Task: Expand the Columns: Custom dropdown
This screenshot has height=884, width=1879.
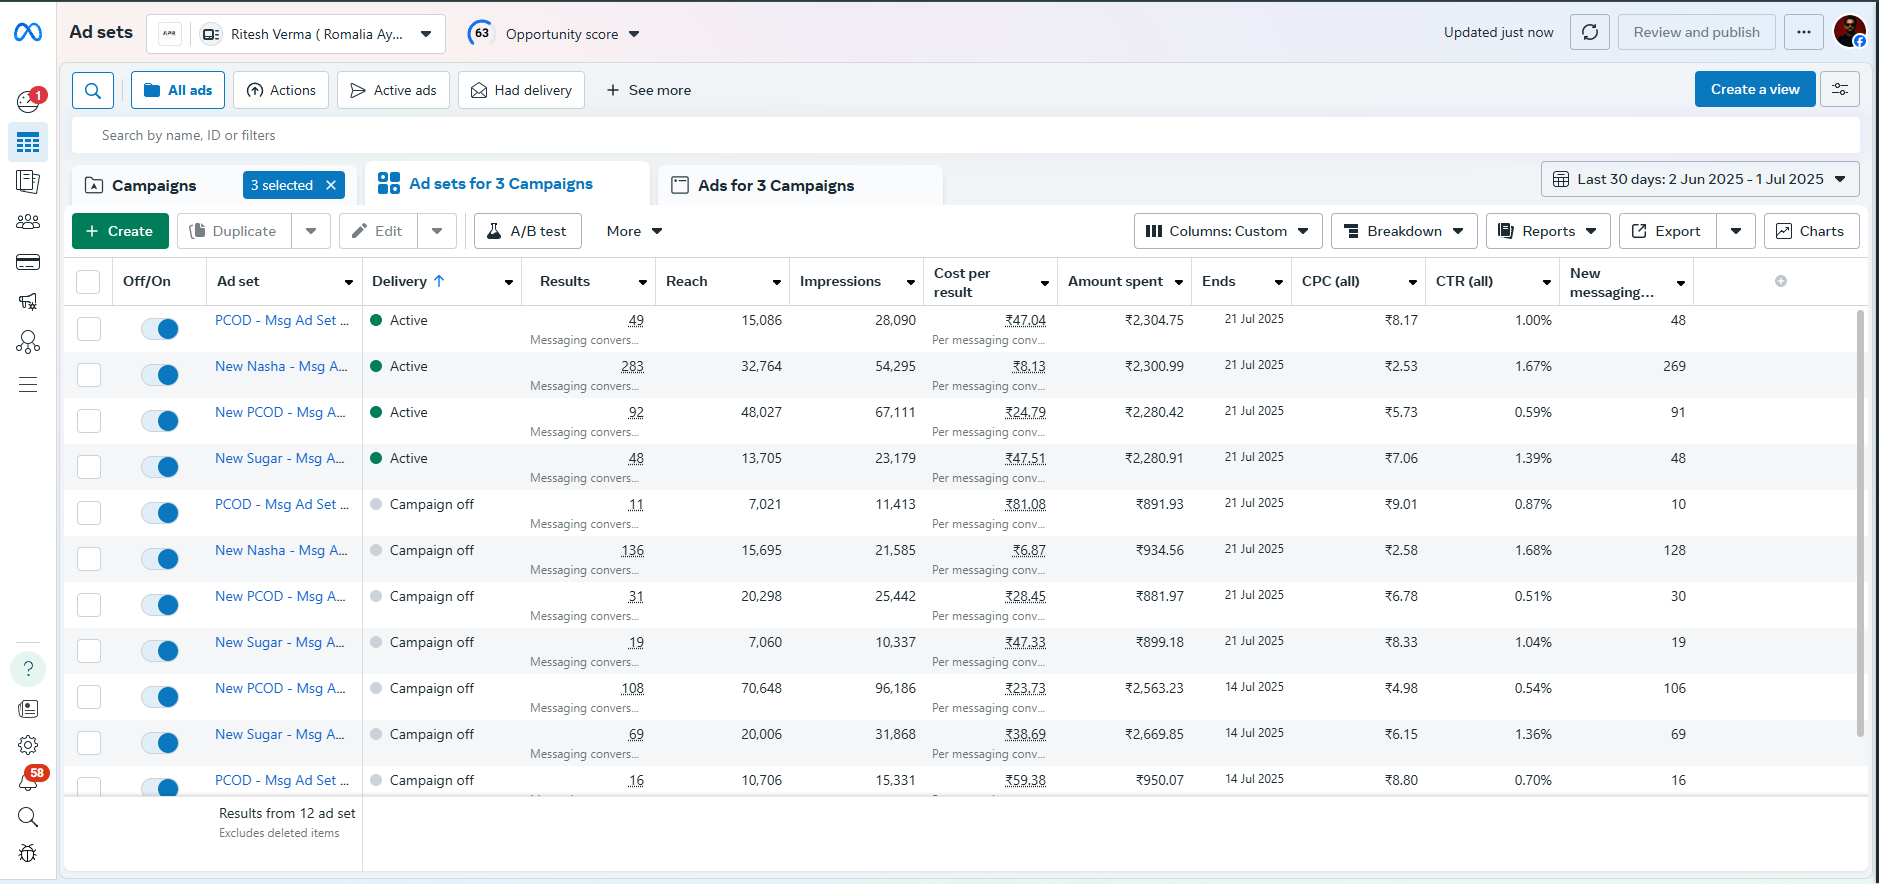Action: click(1227, 231)
